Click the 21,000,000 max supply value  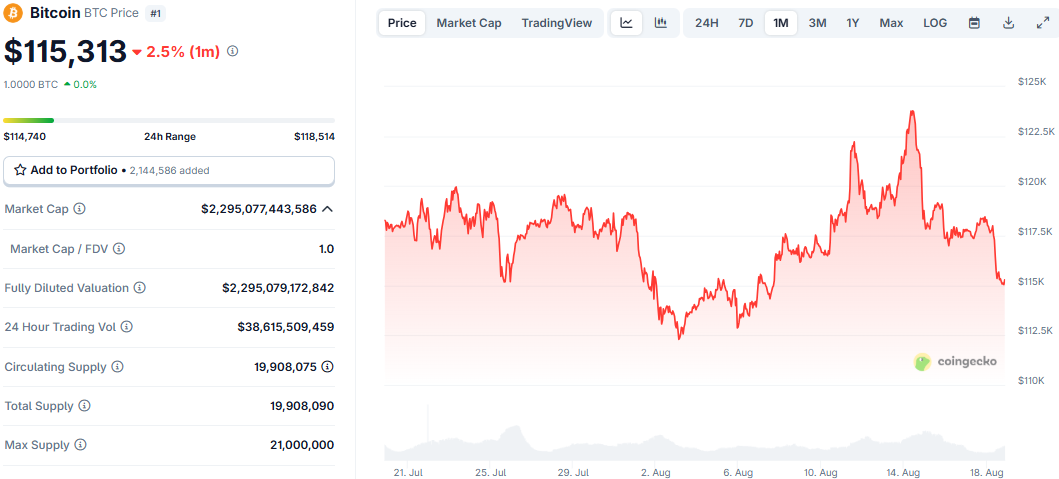(302, 445)
